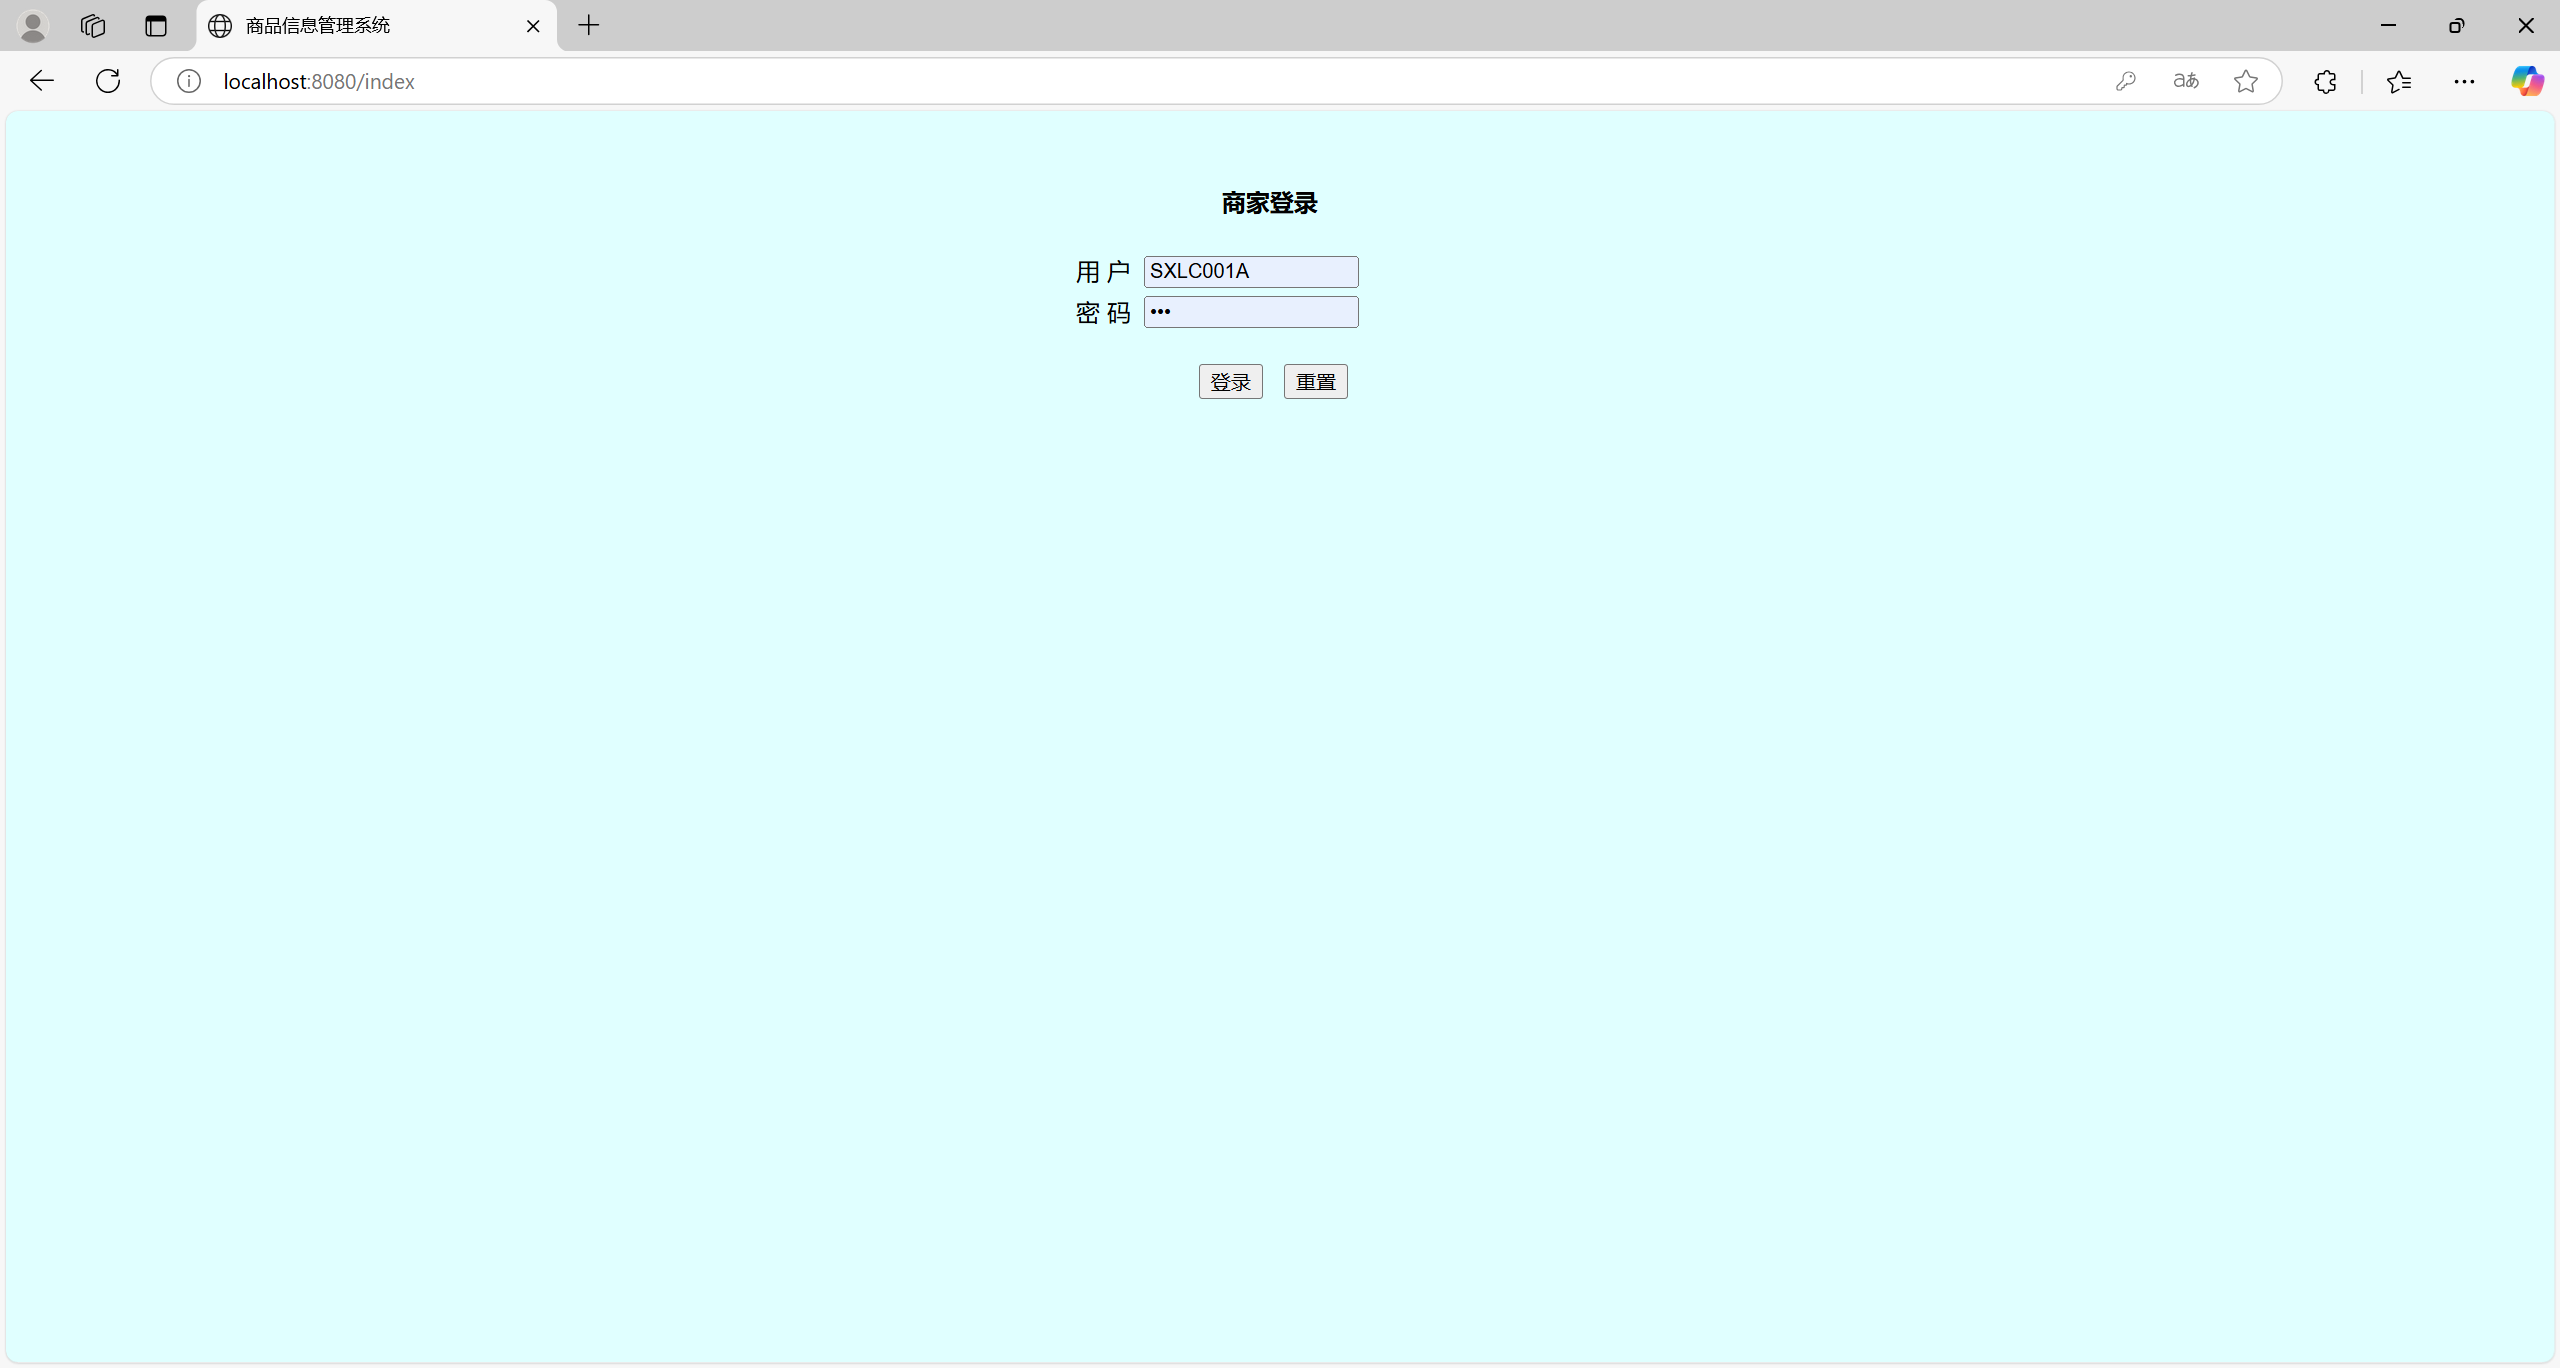2560x1368 pixels.
Task: Select the 商品信息管理系统 tab
Action: [x=360, y=26]
